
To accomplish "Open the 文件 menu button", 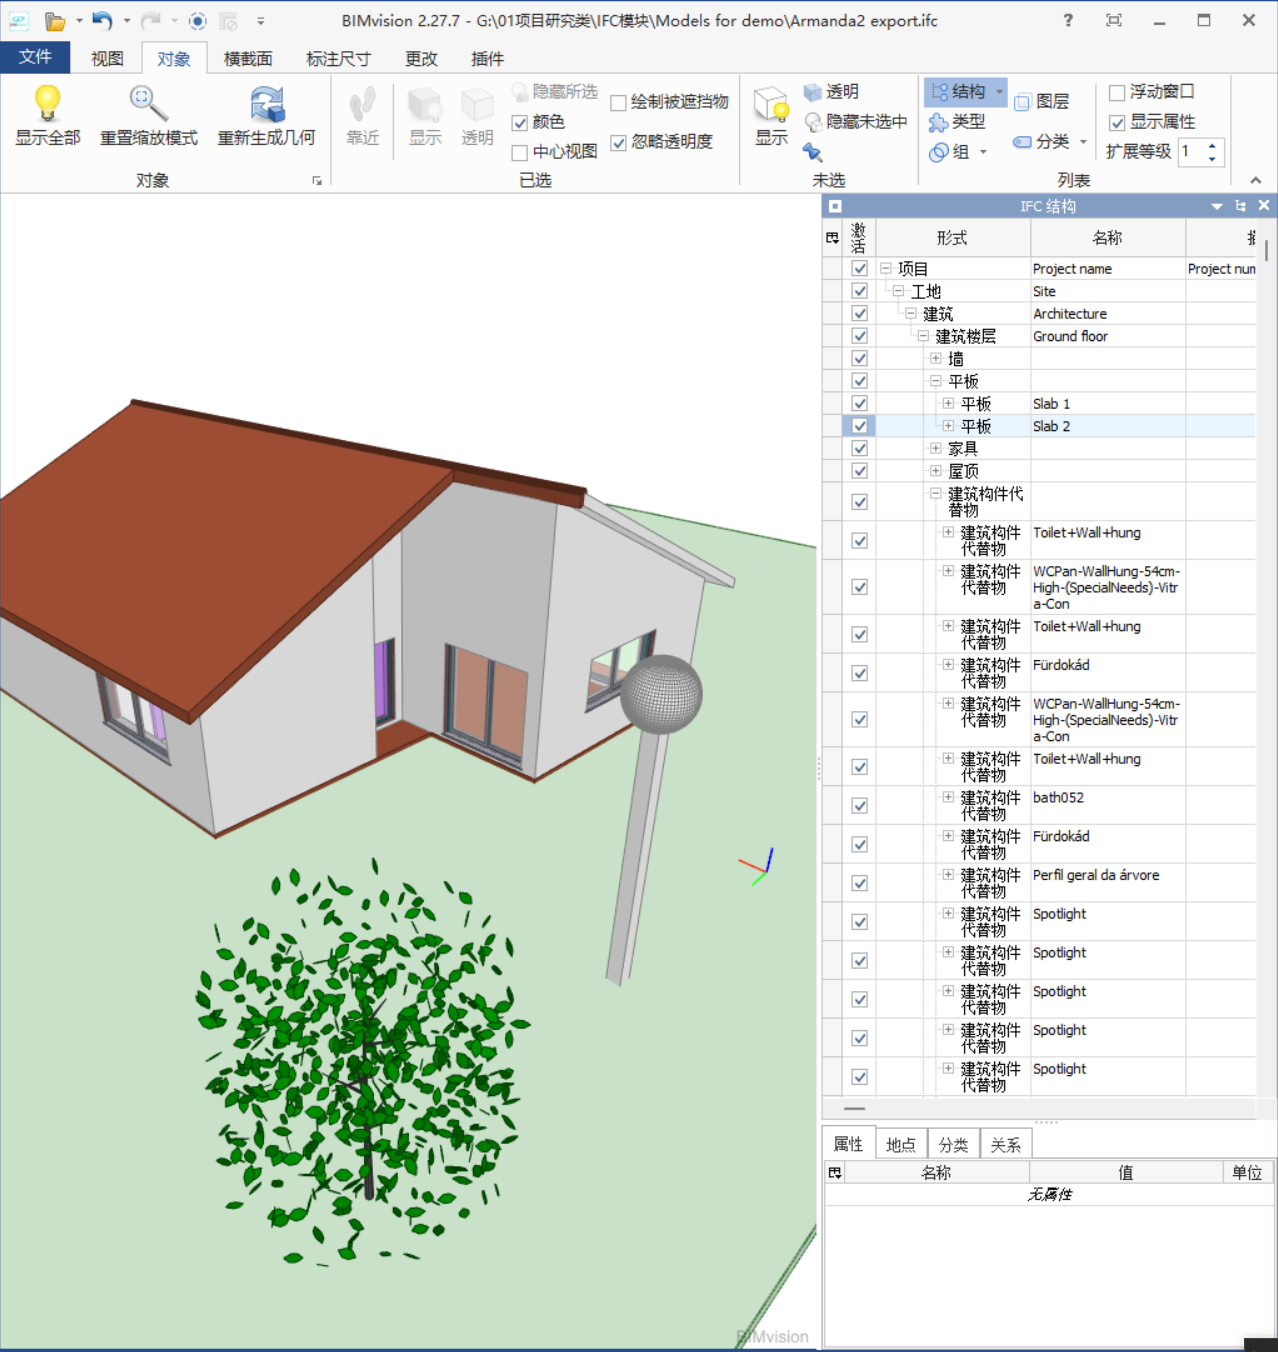I will (35, 57).
